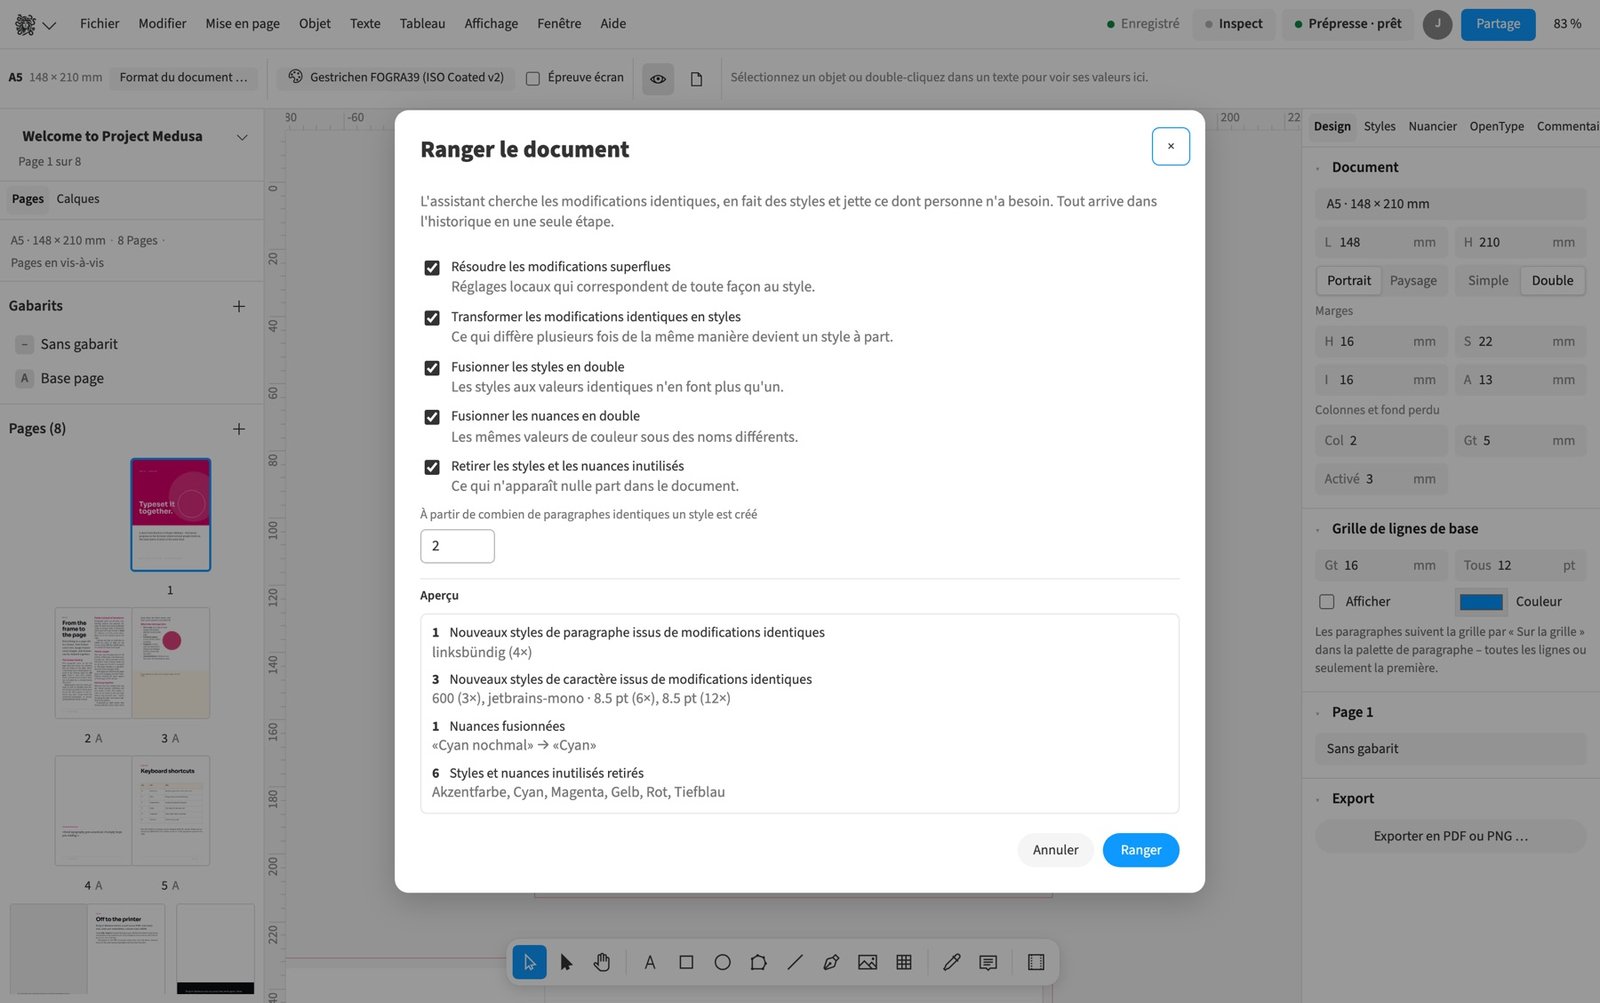
Task: Select the Selection arrow tool
Action: coord(529,962)
